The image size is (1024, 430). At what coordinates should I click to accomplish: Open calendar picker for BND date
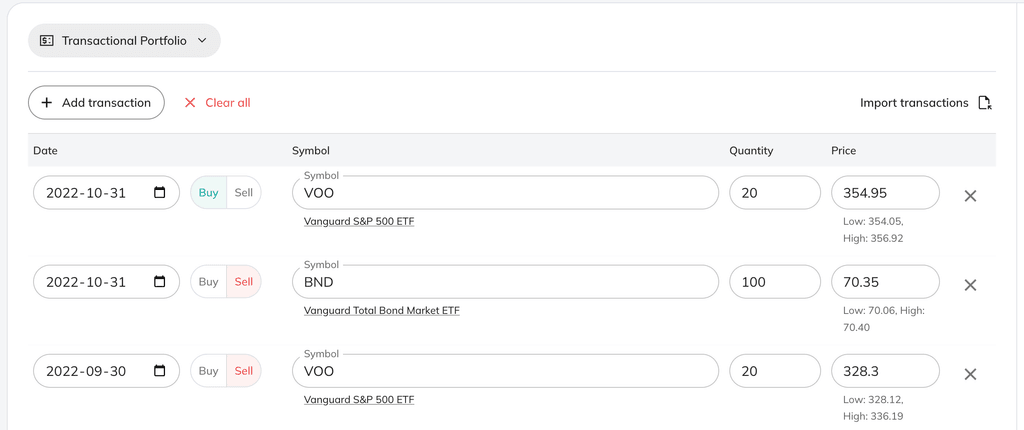pyautogui.click(x=160, y=282)
